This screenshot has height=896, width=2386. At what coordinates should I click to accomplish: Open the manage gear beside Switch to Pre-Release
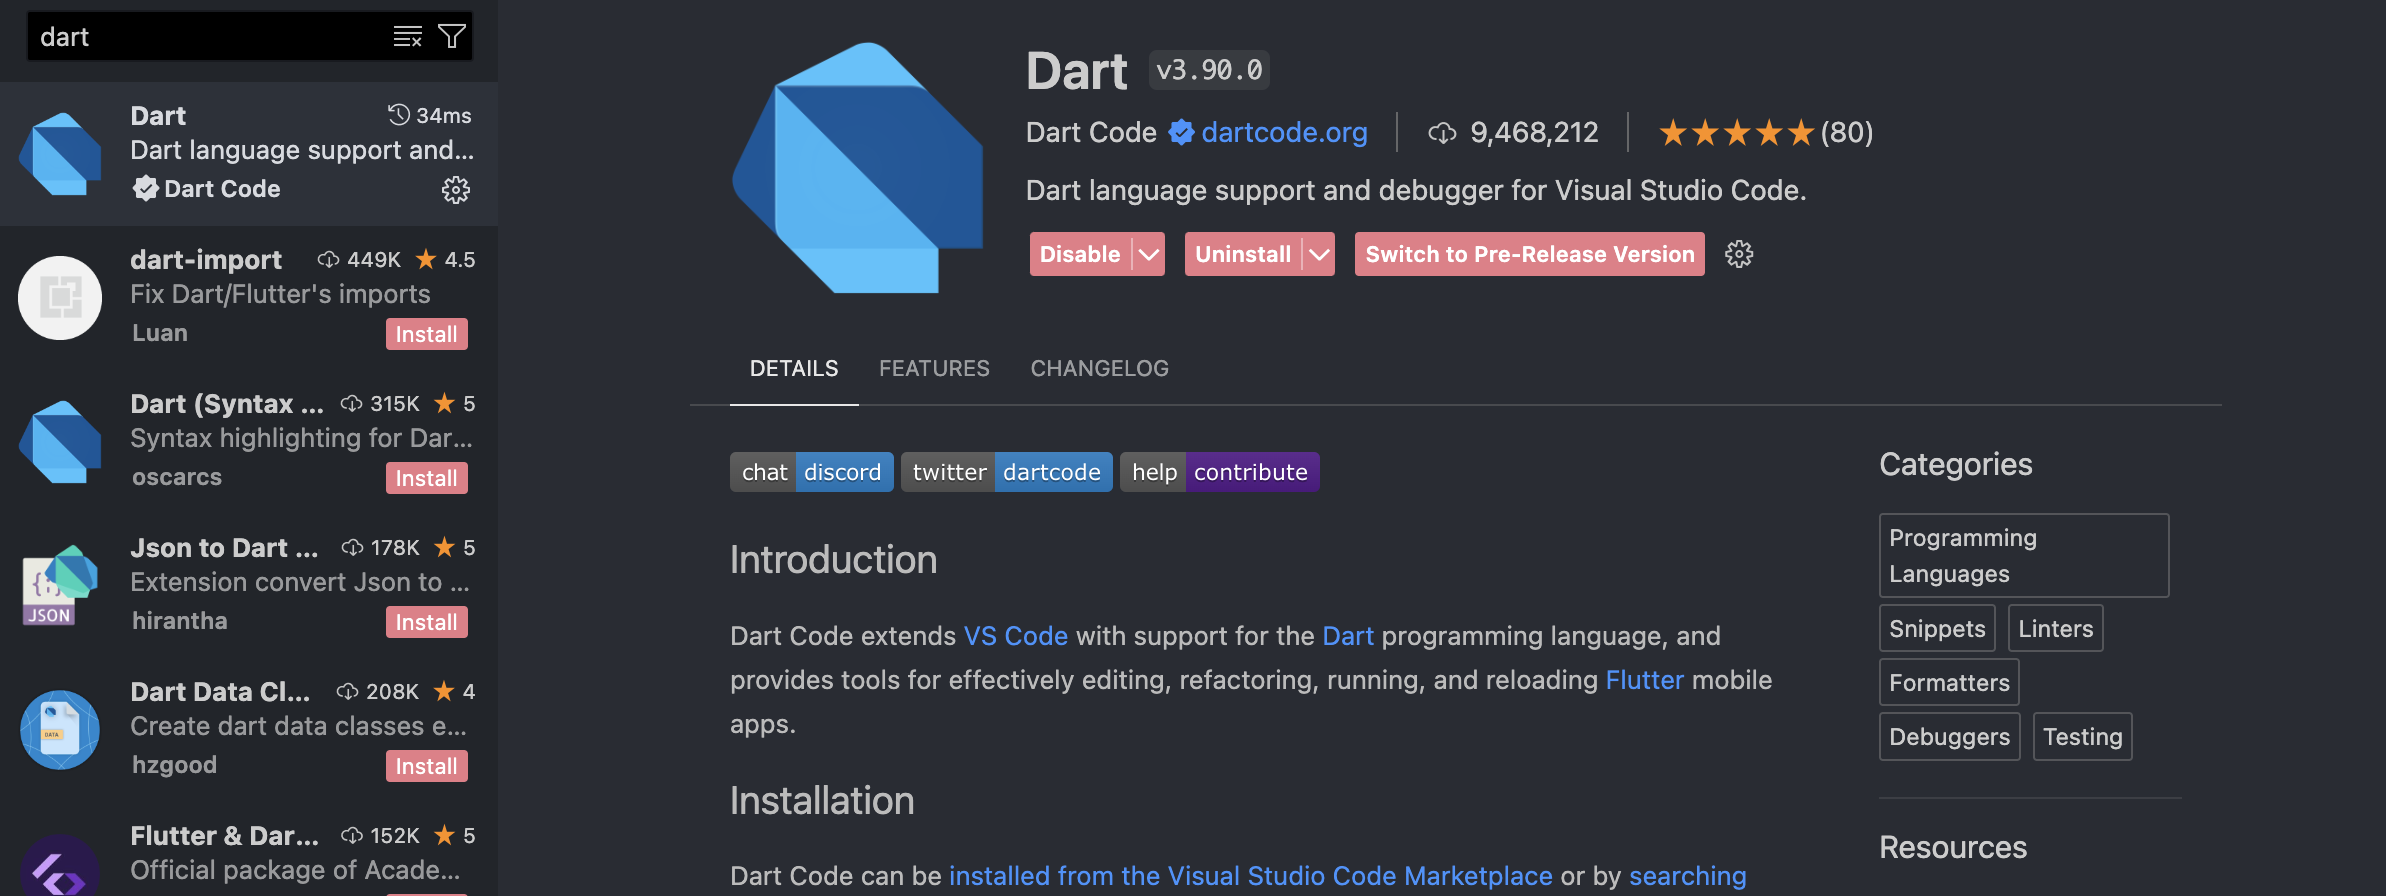1739,254
